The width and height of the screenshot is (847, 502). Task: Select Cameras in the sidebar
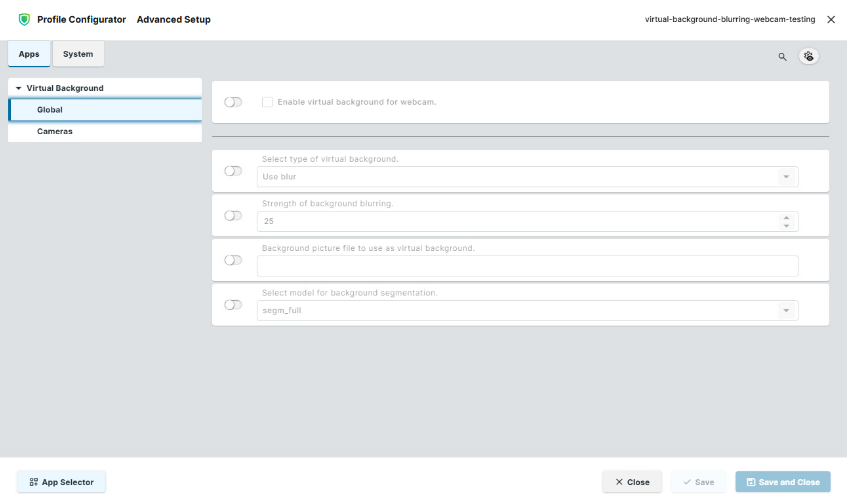point(54,131)
